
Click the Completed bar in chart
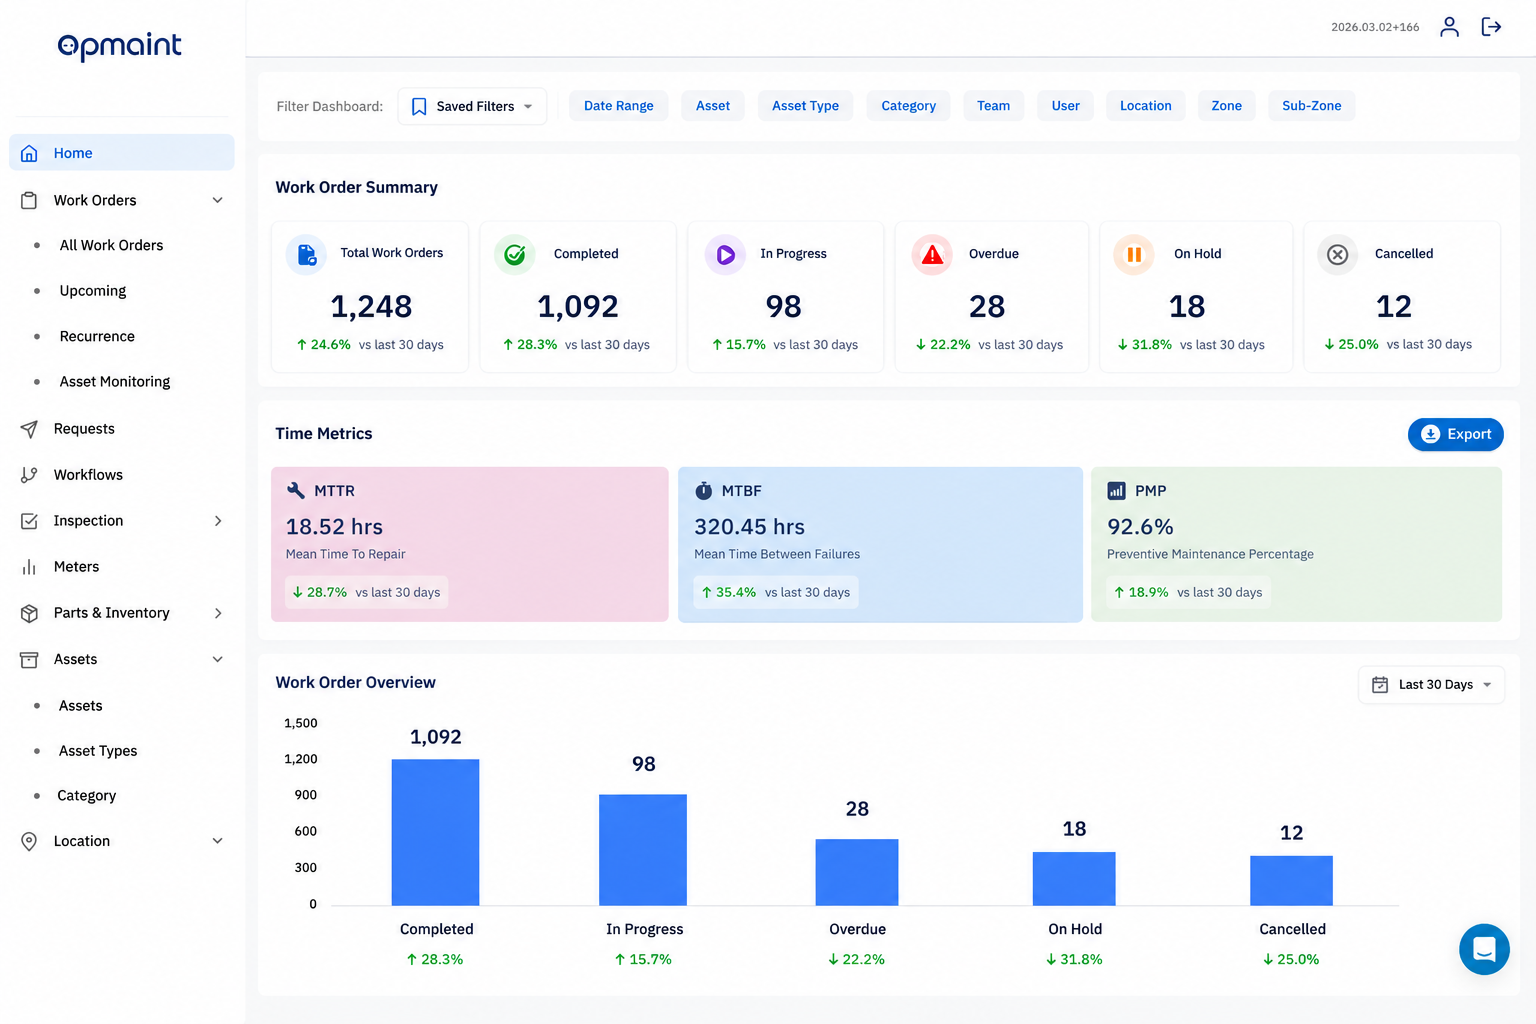(x=435, y=832)
